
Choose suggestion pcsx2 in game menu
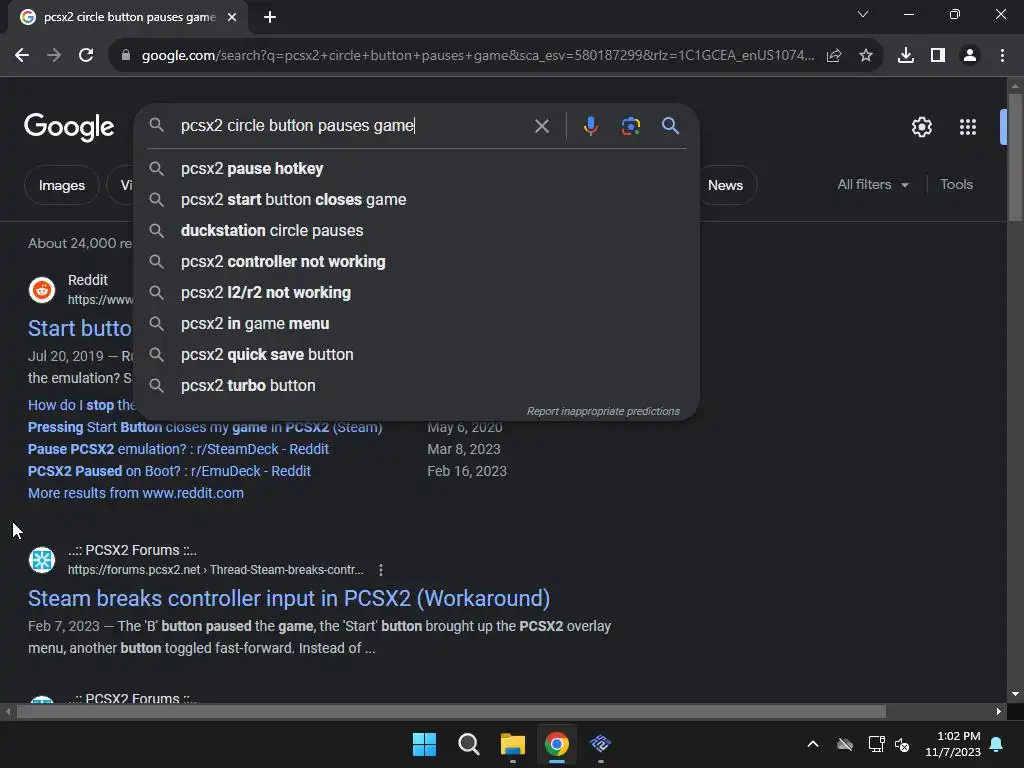pyautogui.click(x=417, y=323)
